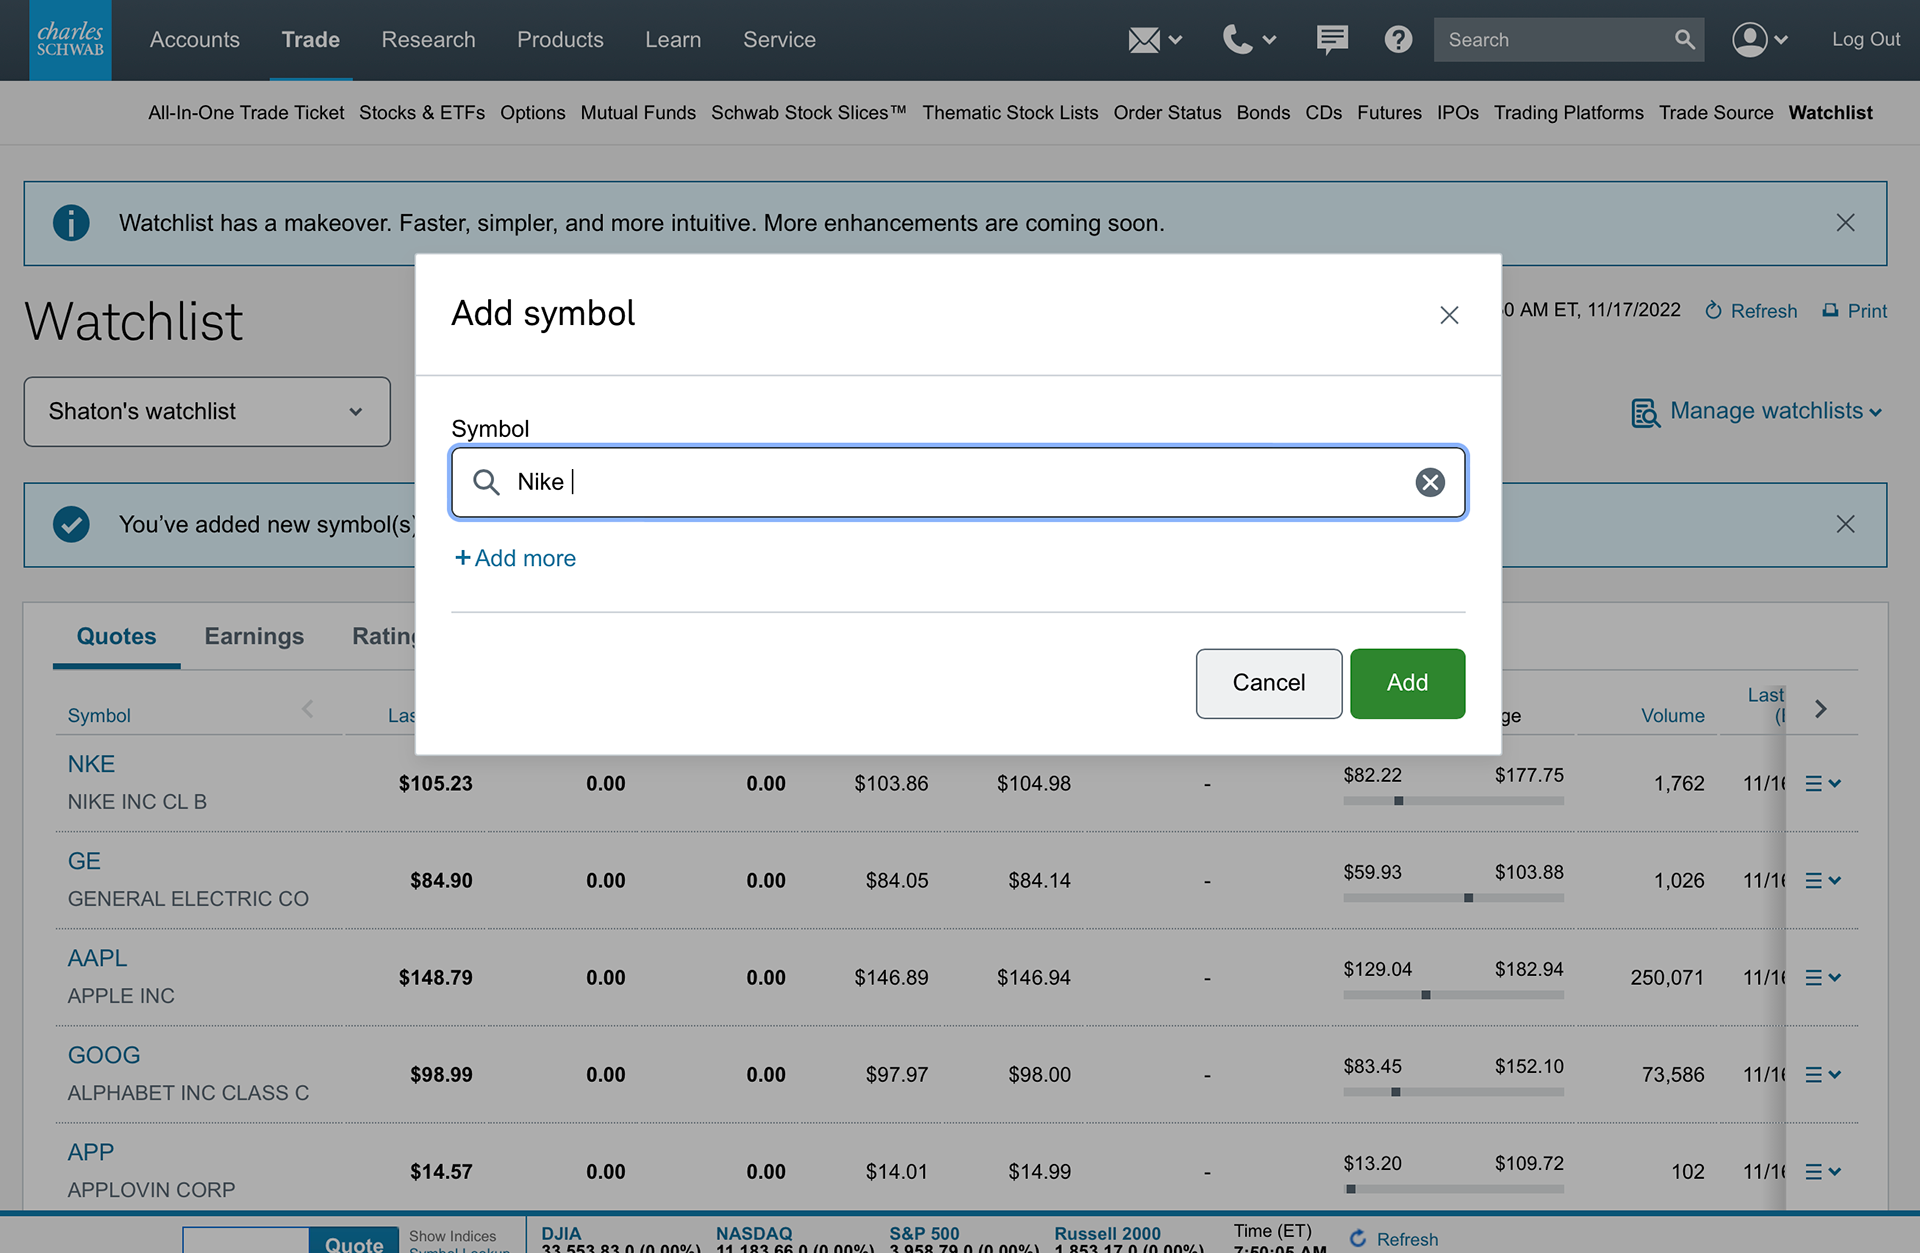
Task: Click the Refresh link beside the timestamp
Action: pyautogui.click(x=1751, y=311)
